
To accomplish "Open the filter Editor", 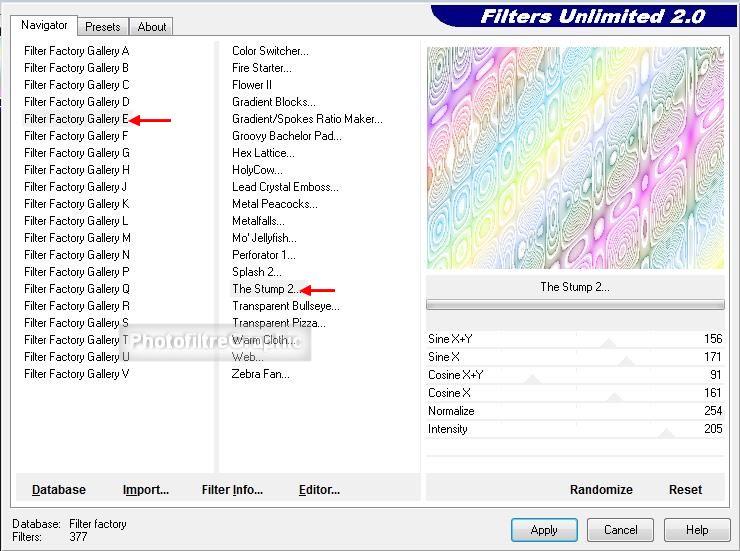I will pos(319,490).
